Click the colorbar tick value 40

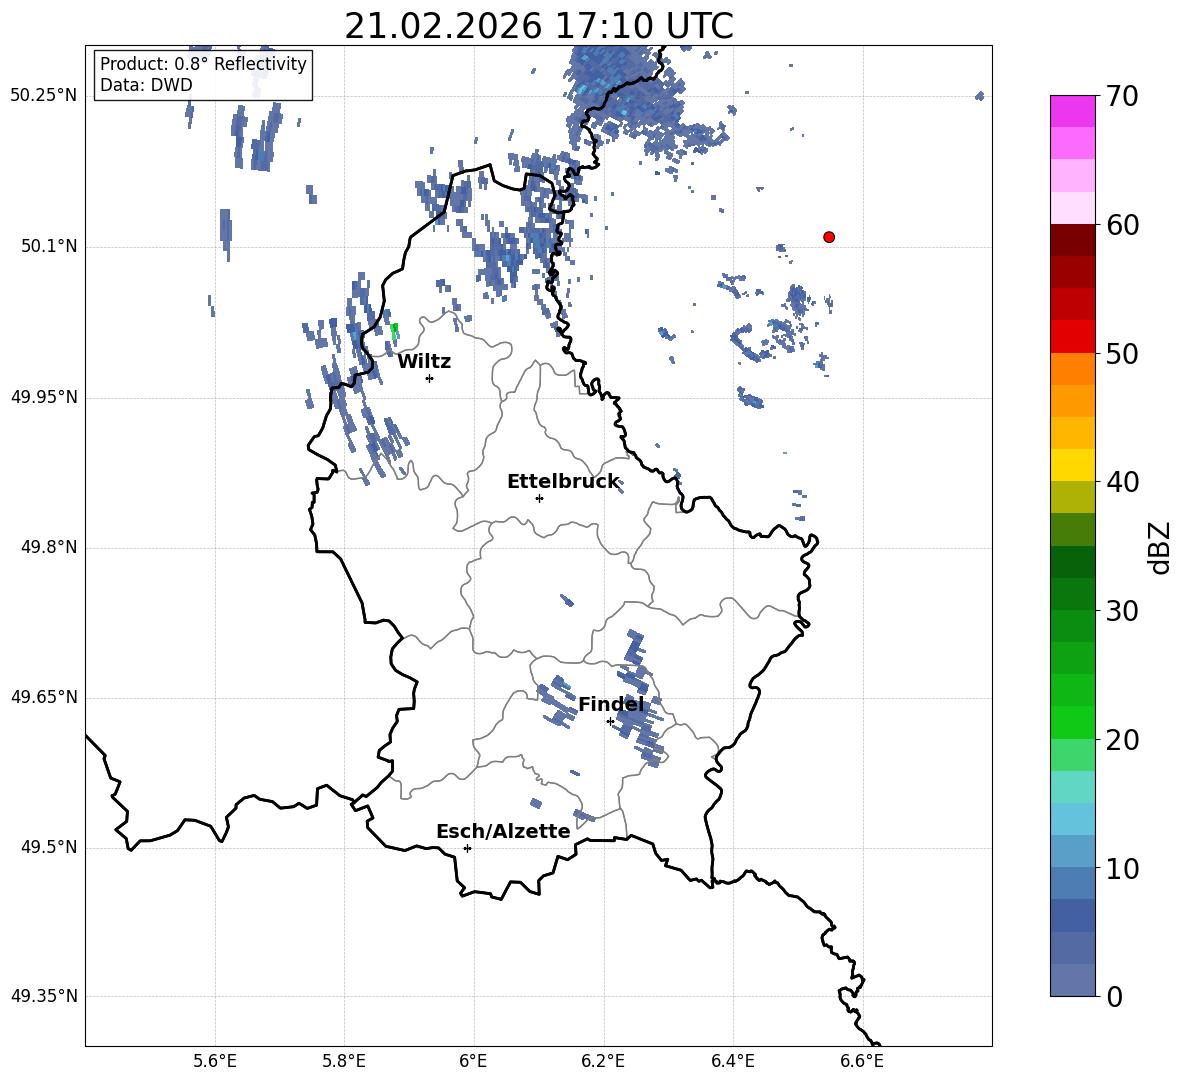click(x=1122, y=482)
